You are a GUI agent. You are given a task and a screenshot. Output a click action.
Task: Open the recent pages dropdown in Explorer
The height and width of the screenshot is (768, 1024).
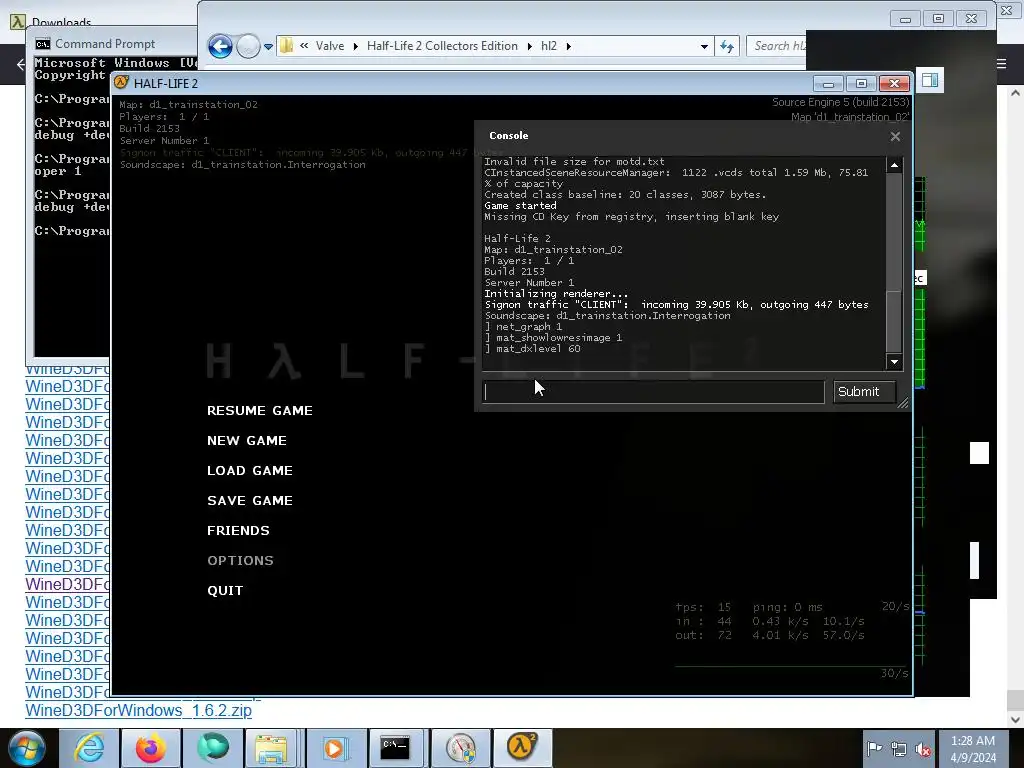pos(268,47)
